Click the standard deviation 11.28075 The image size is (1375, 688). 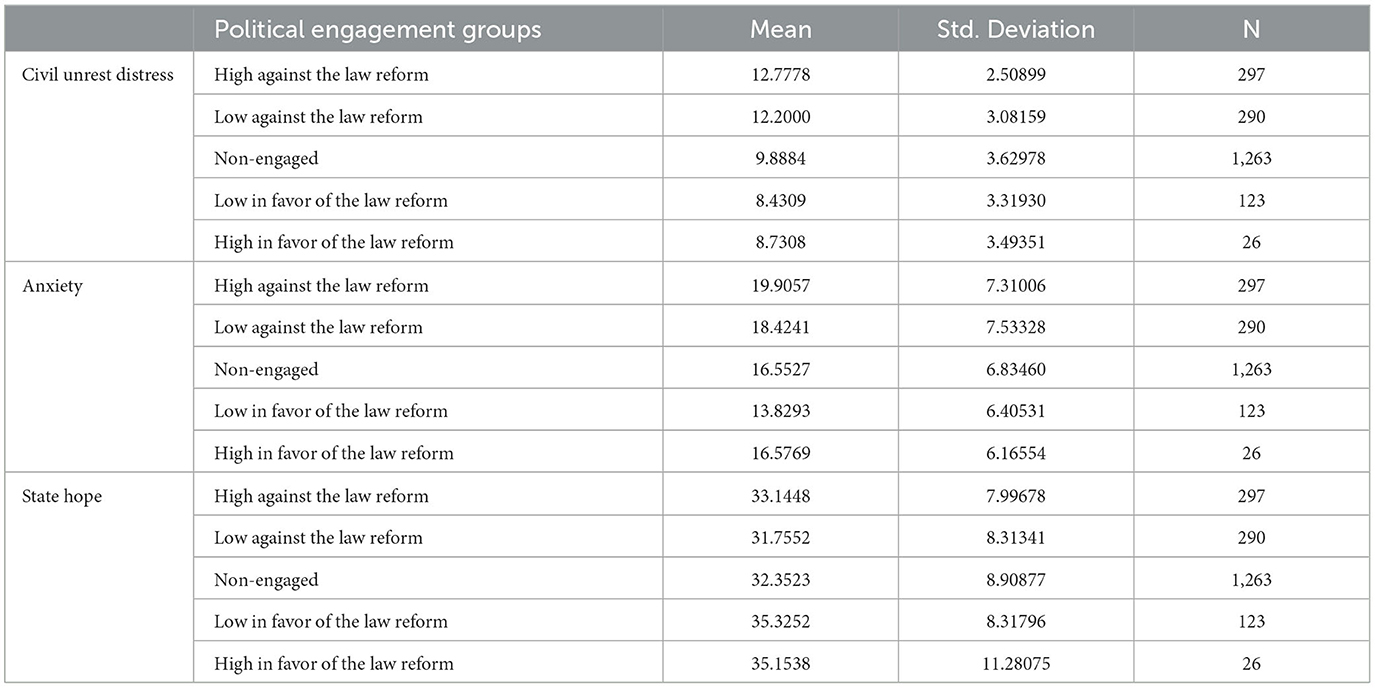tap(1016, 663)
